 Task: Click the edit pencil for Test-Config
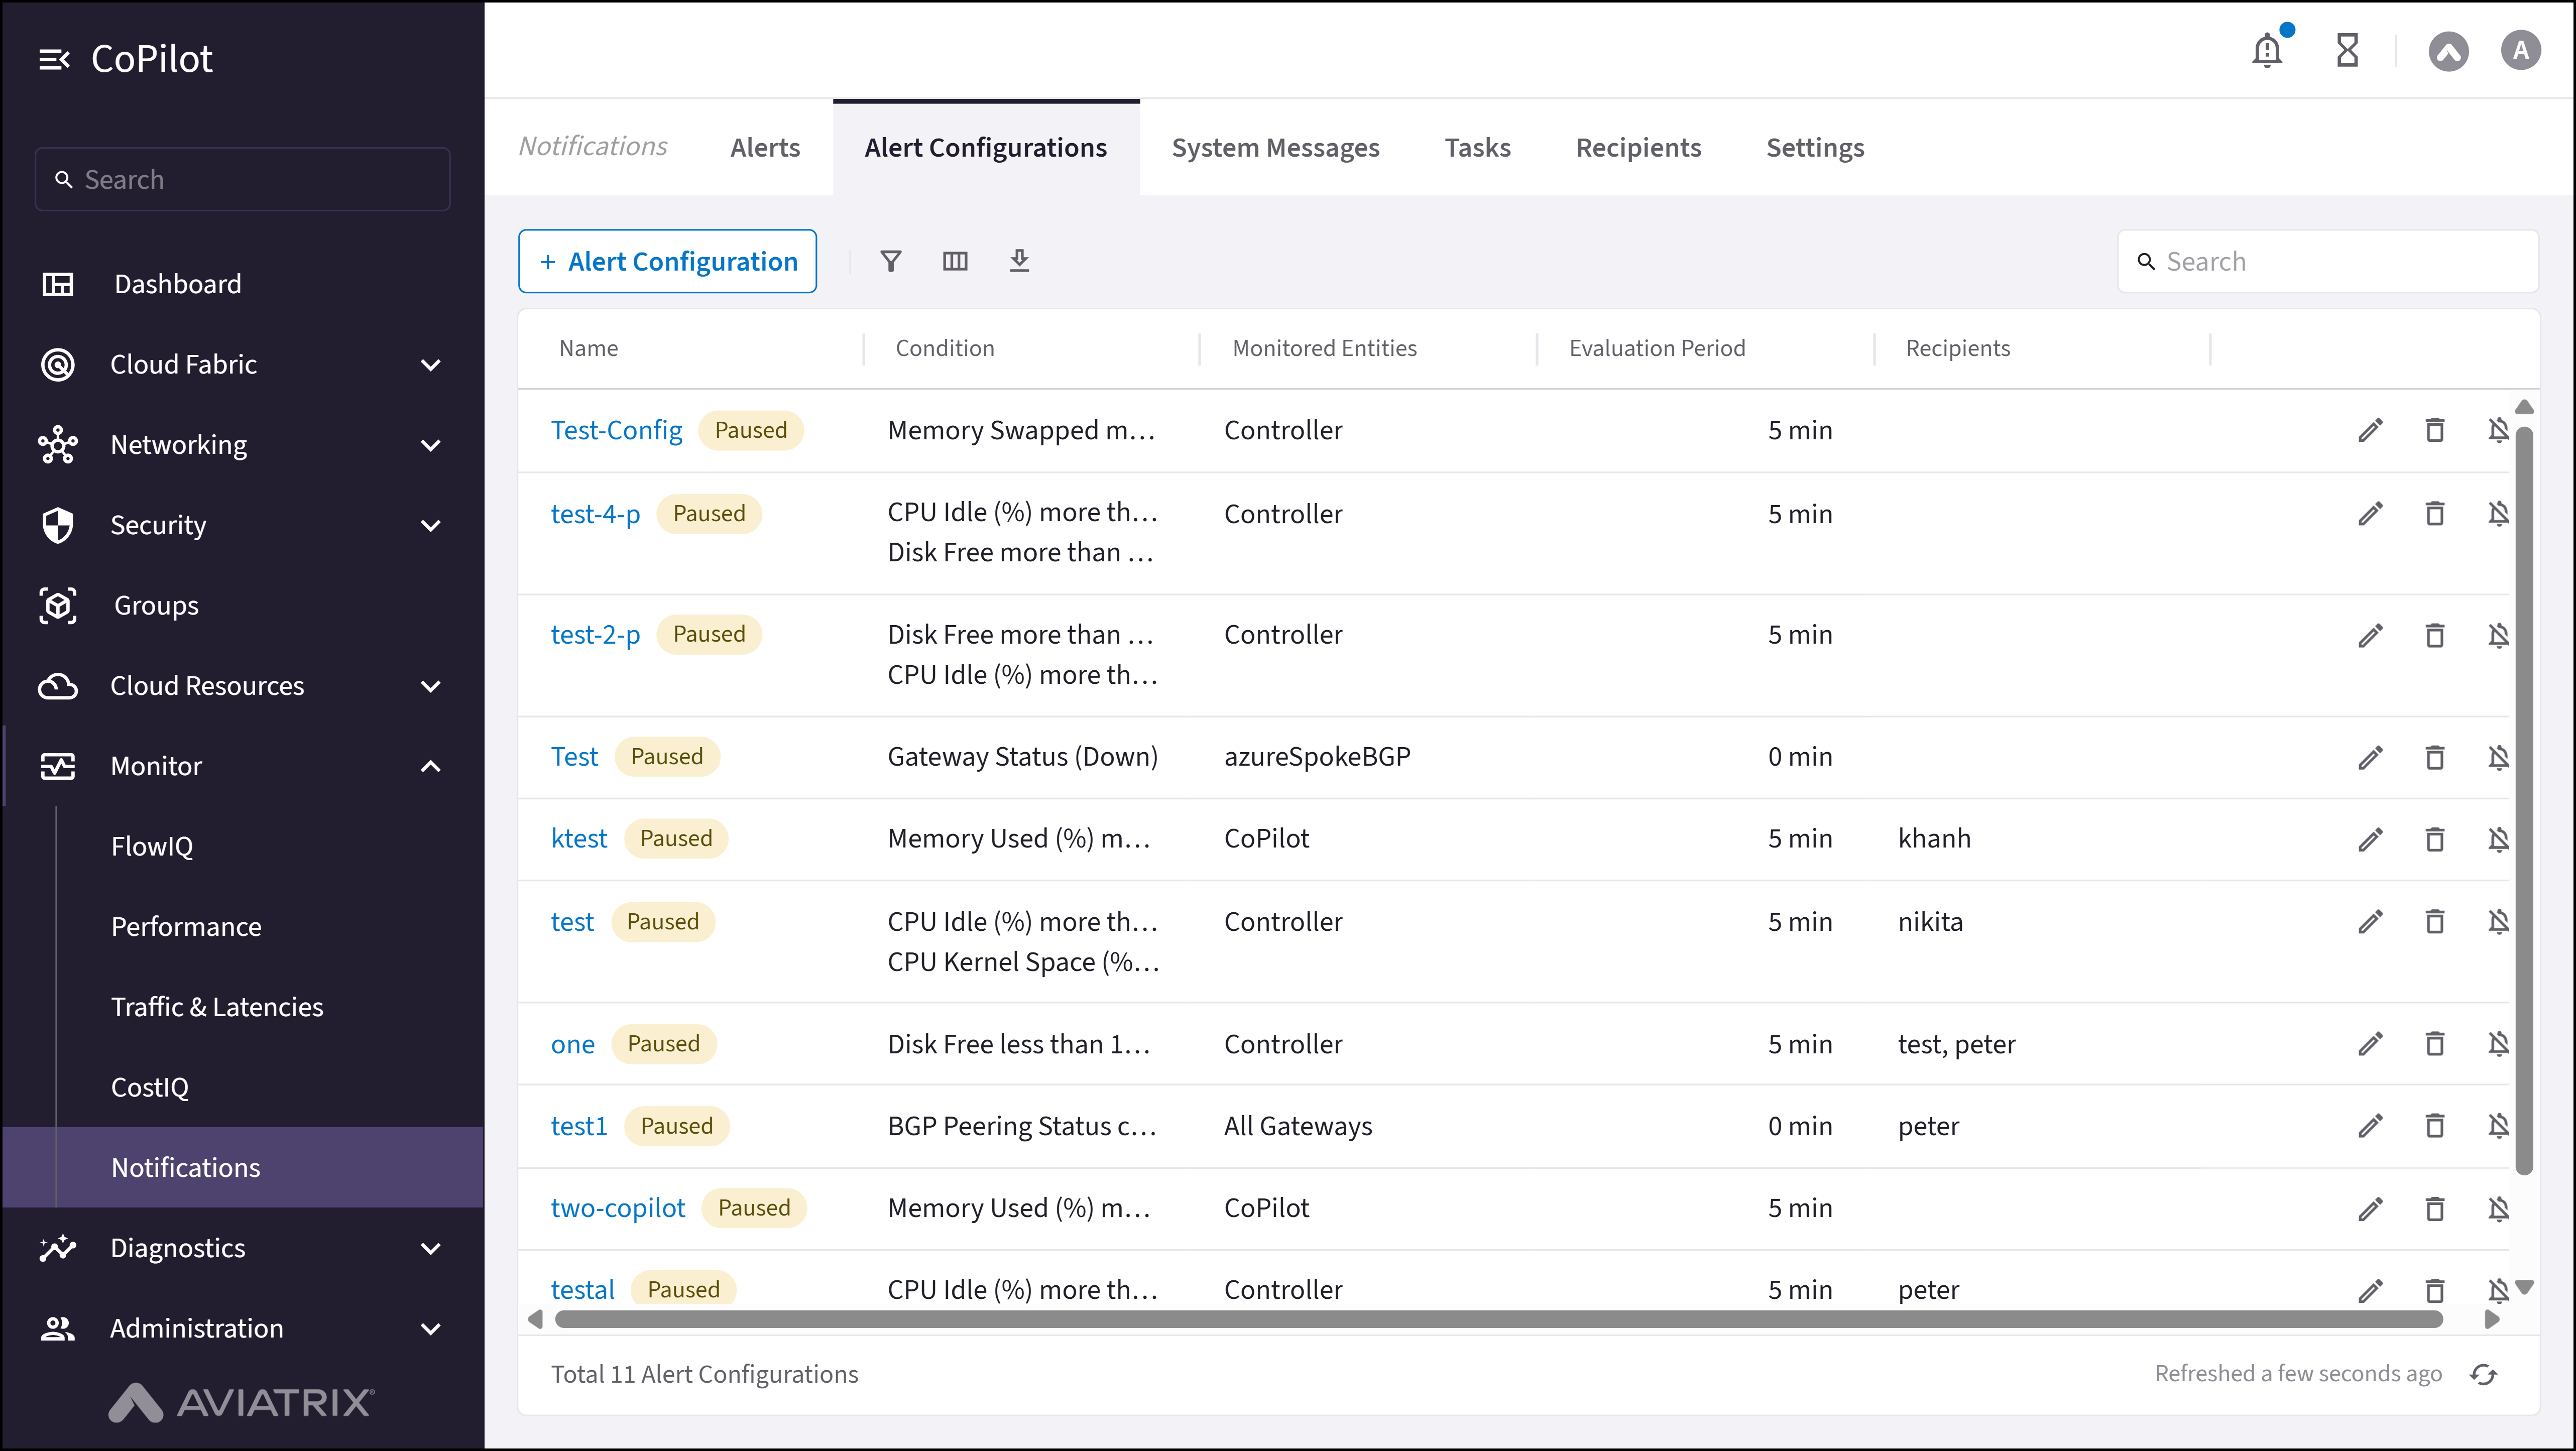pyautogui.click(x=2371, y=429)
